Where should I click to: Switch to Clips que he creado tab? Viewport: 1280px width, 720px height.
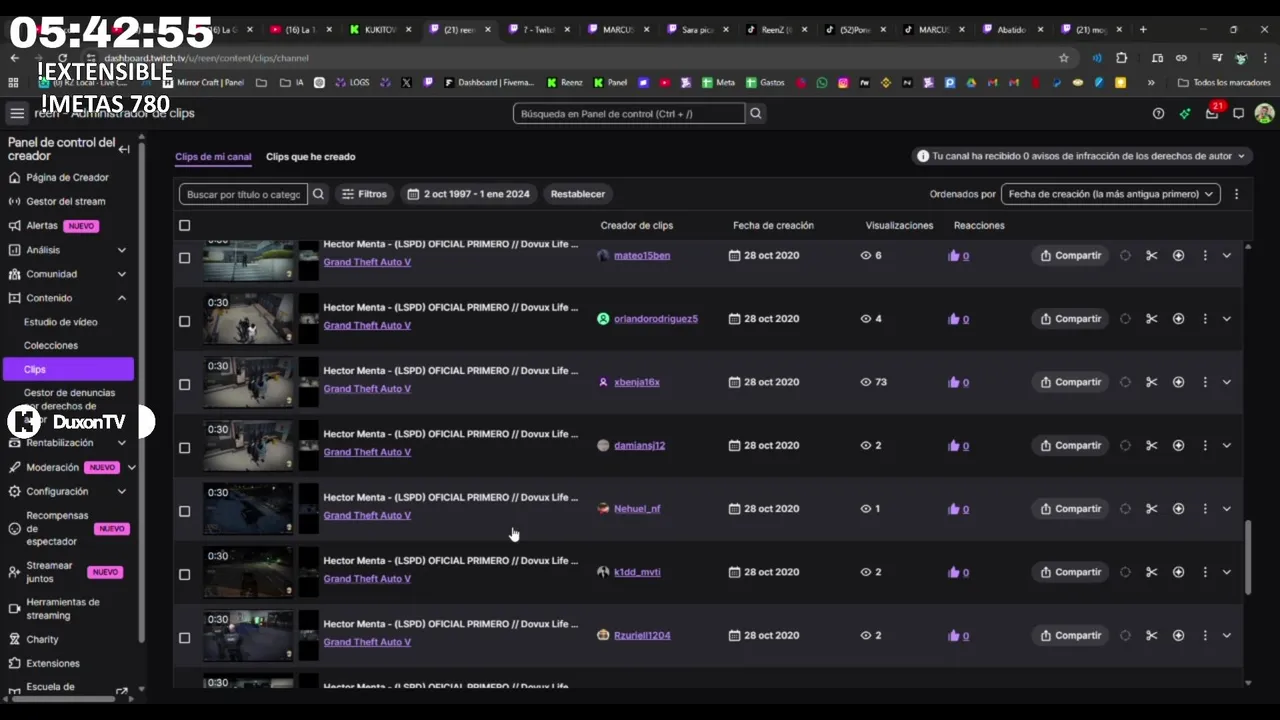coord(310,157)
